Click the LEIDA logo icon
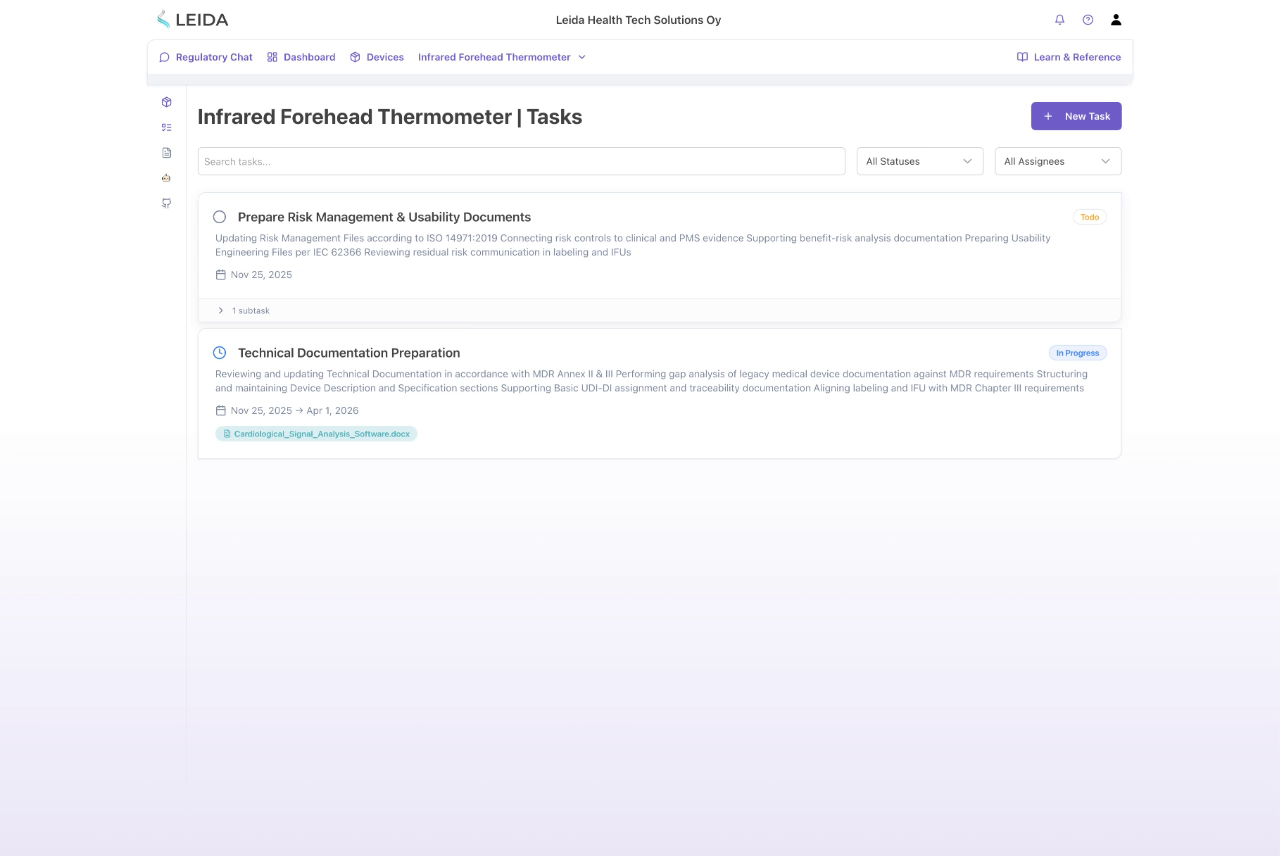 tap(161, 18)
